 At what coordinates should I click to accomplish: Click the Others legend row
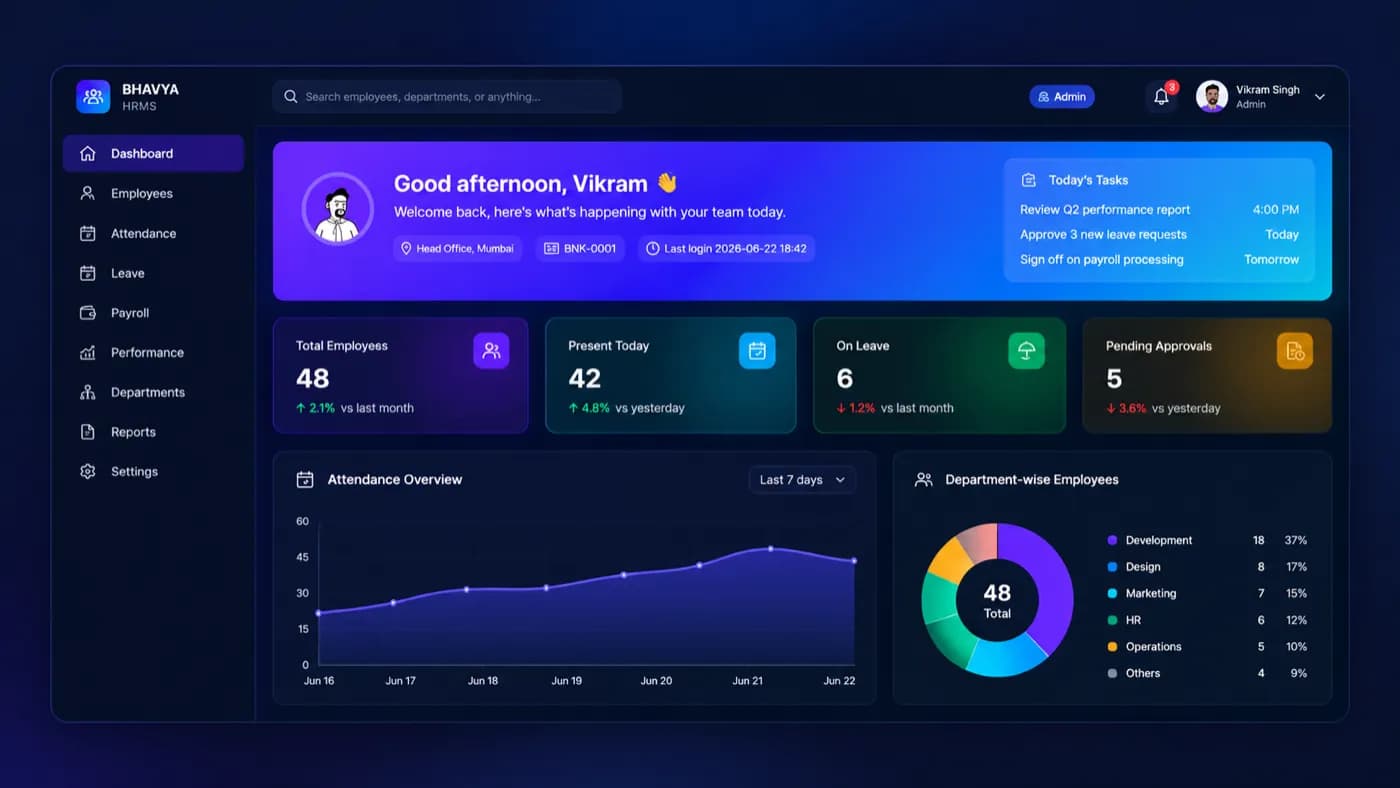(x=1207, y=674)
